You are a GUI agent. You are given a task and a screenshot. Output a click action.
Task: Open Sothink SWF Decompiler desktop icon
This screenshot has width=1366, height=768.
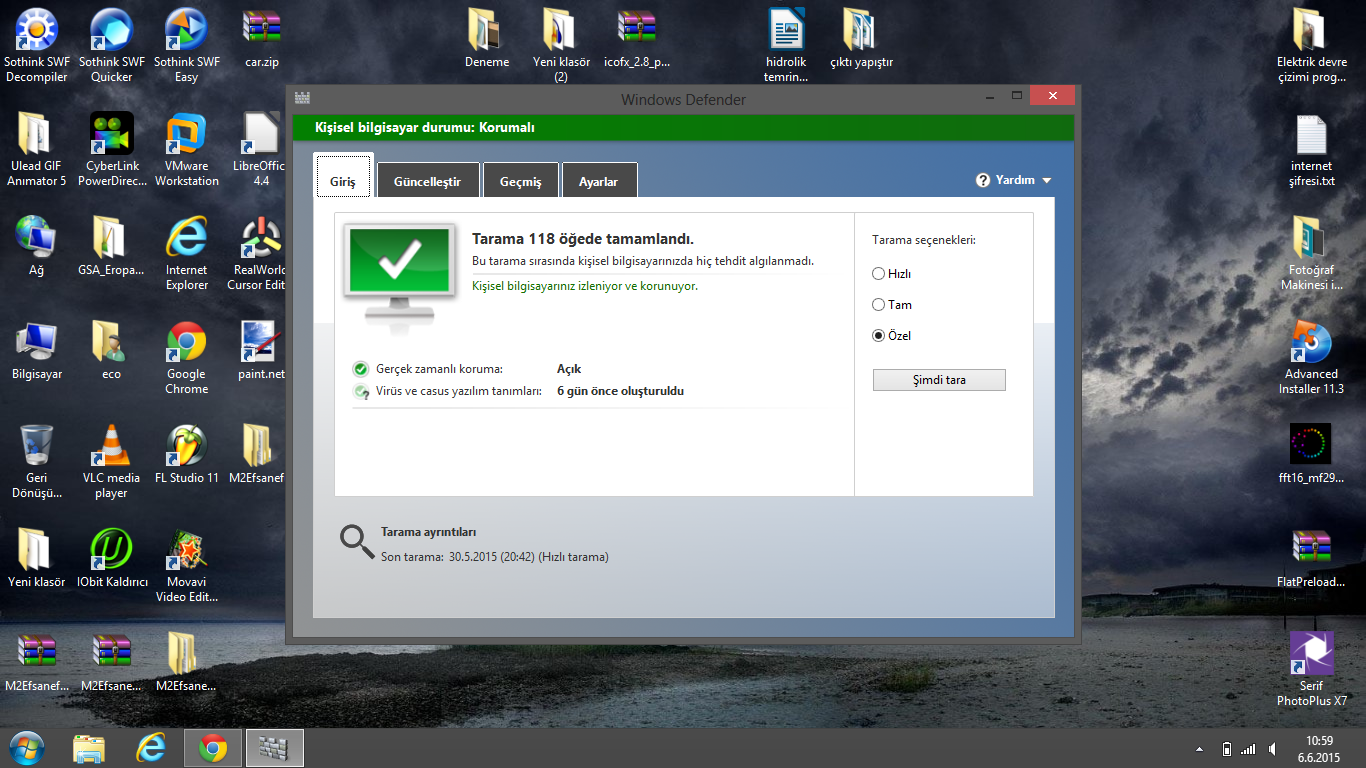(x=36, y=47)
